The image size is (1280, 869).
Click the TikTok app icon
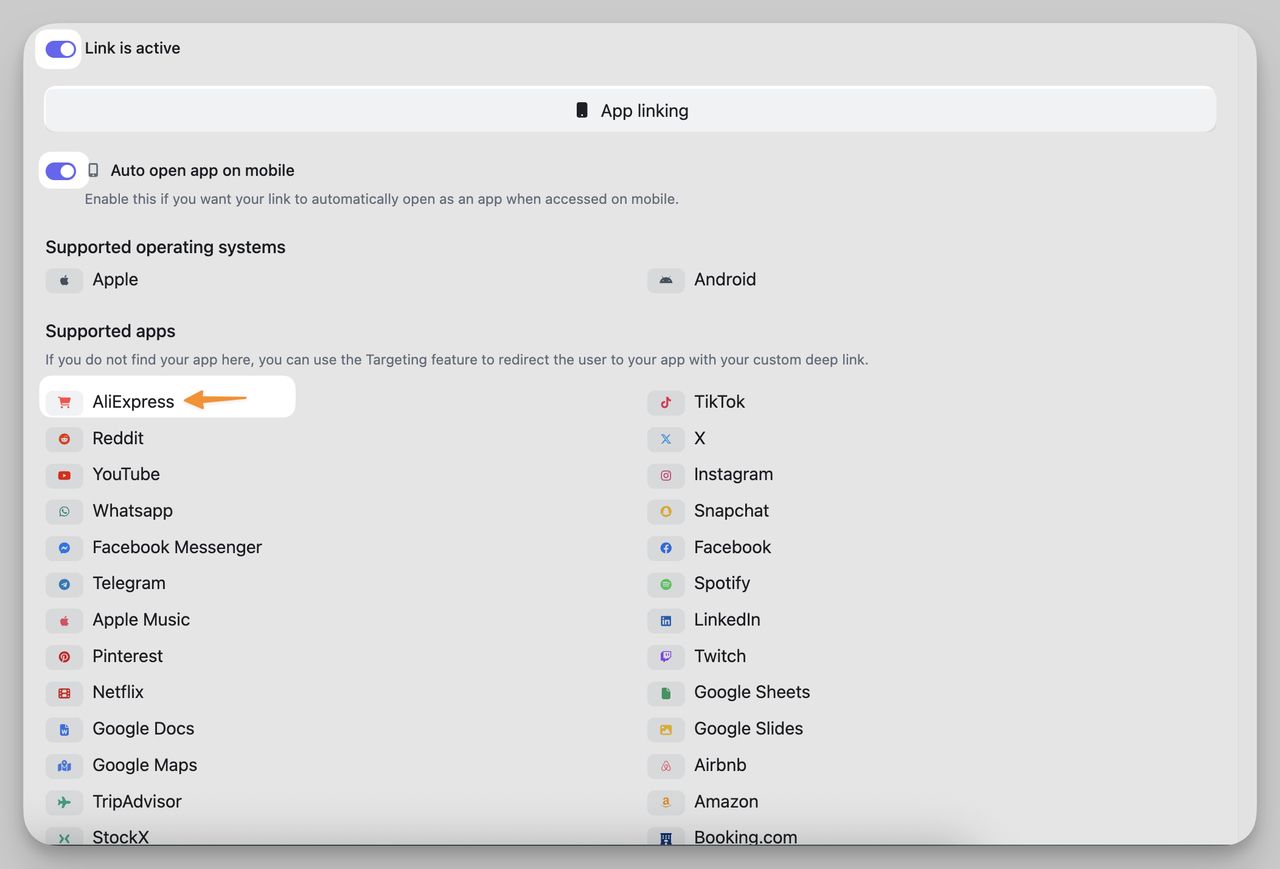pyautogui.click(x=666, y=402)
